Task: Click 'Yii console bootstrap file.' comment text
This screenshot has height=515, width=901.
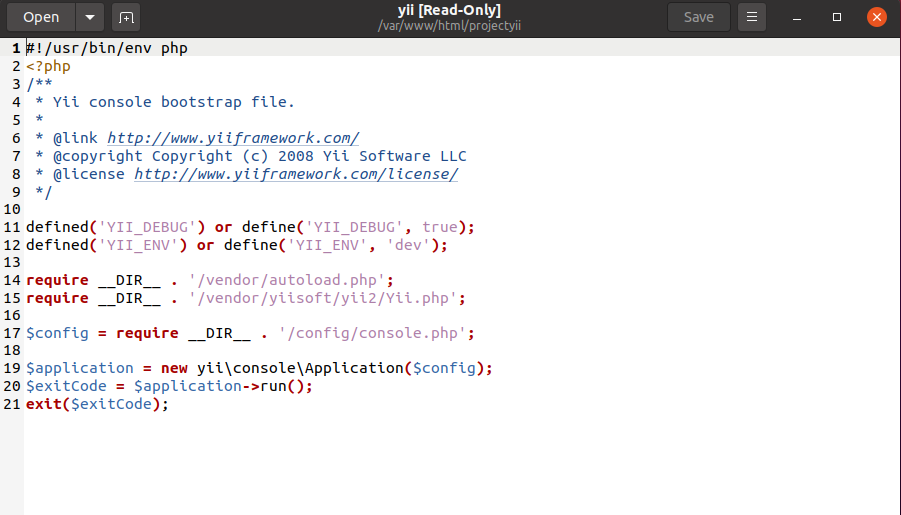Action: tap(174, 102)
